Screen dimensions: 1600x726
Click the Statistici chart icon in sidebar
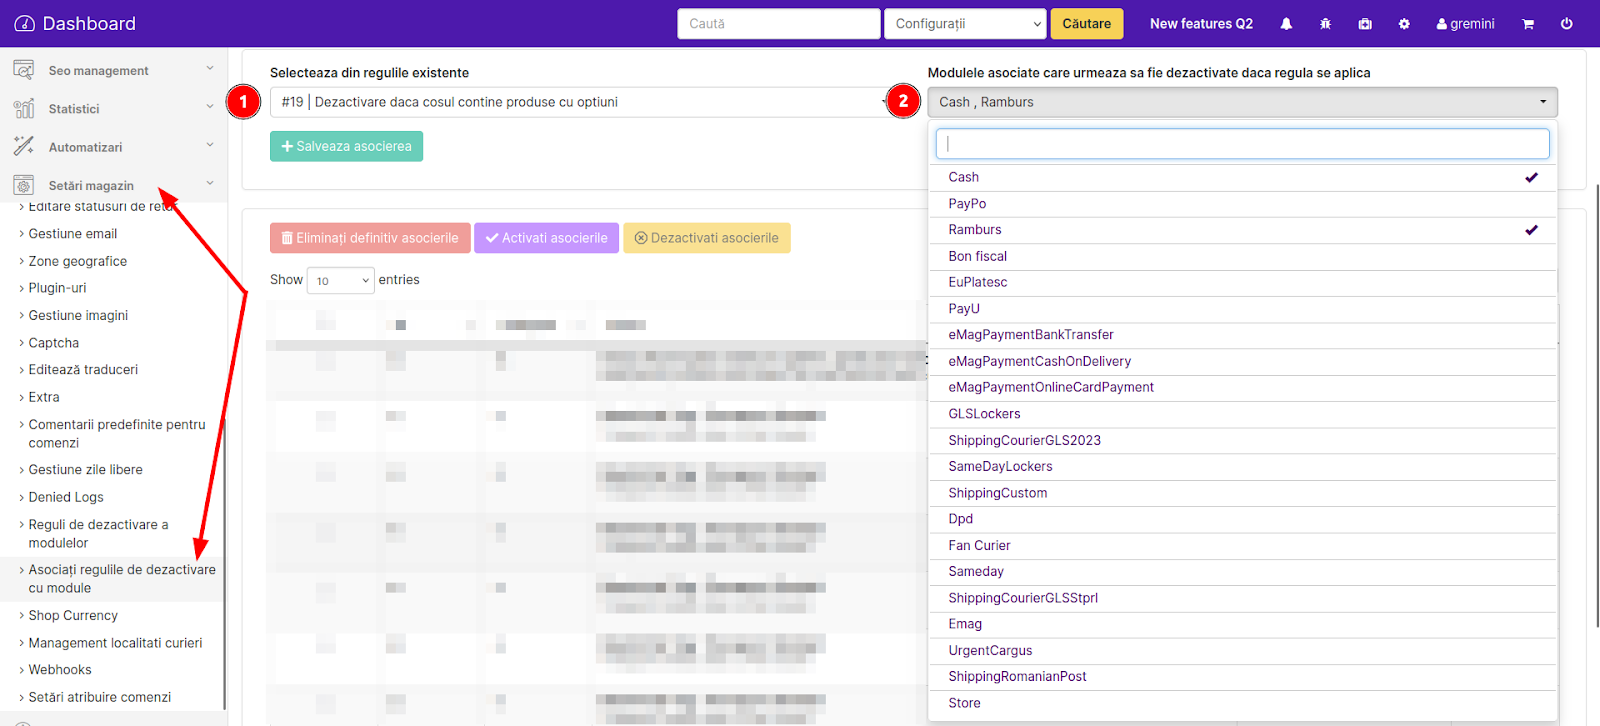click(x=24, y=108)
